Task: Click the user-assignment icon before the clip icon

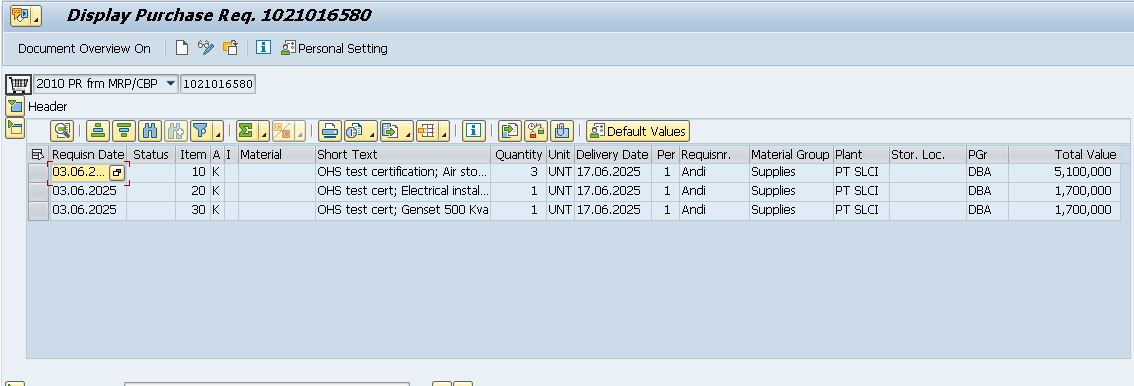Action: pos(536,131)
